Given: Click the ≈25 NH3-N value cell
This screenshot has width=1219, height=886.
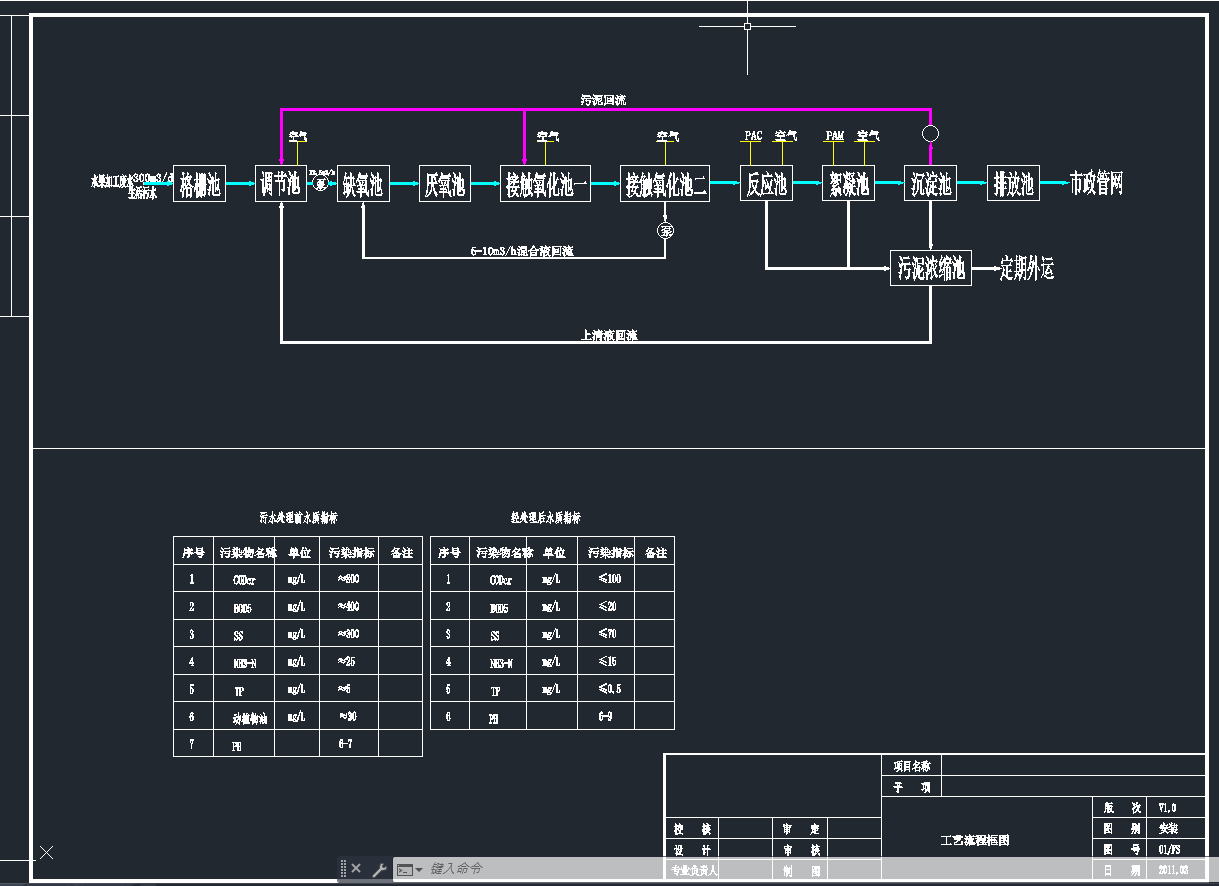Looking at the screenshot, I should click(x=348, y=661).
